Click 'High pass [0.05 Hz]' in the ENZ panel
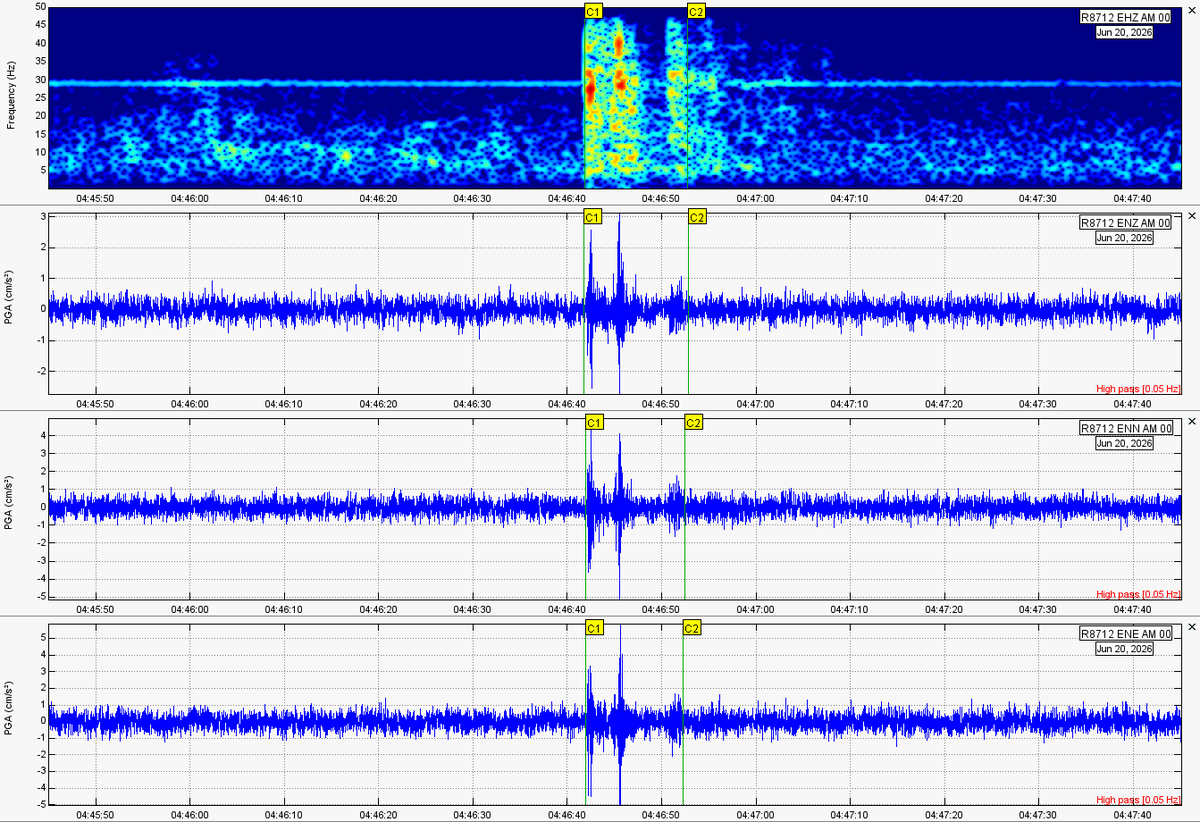Viewport: 1200px width, 822px height. [1138, 388]
